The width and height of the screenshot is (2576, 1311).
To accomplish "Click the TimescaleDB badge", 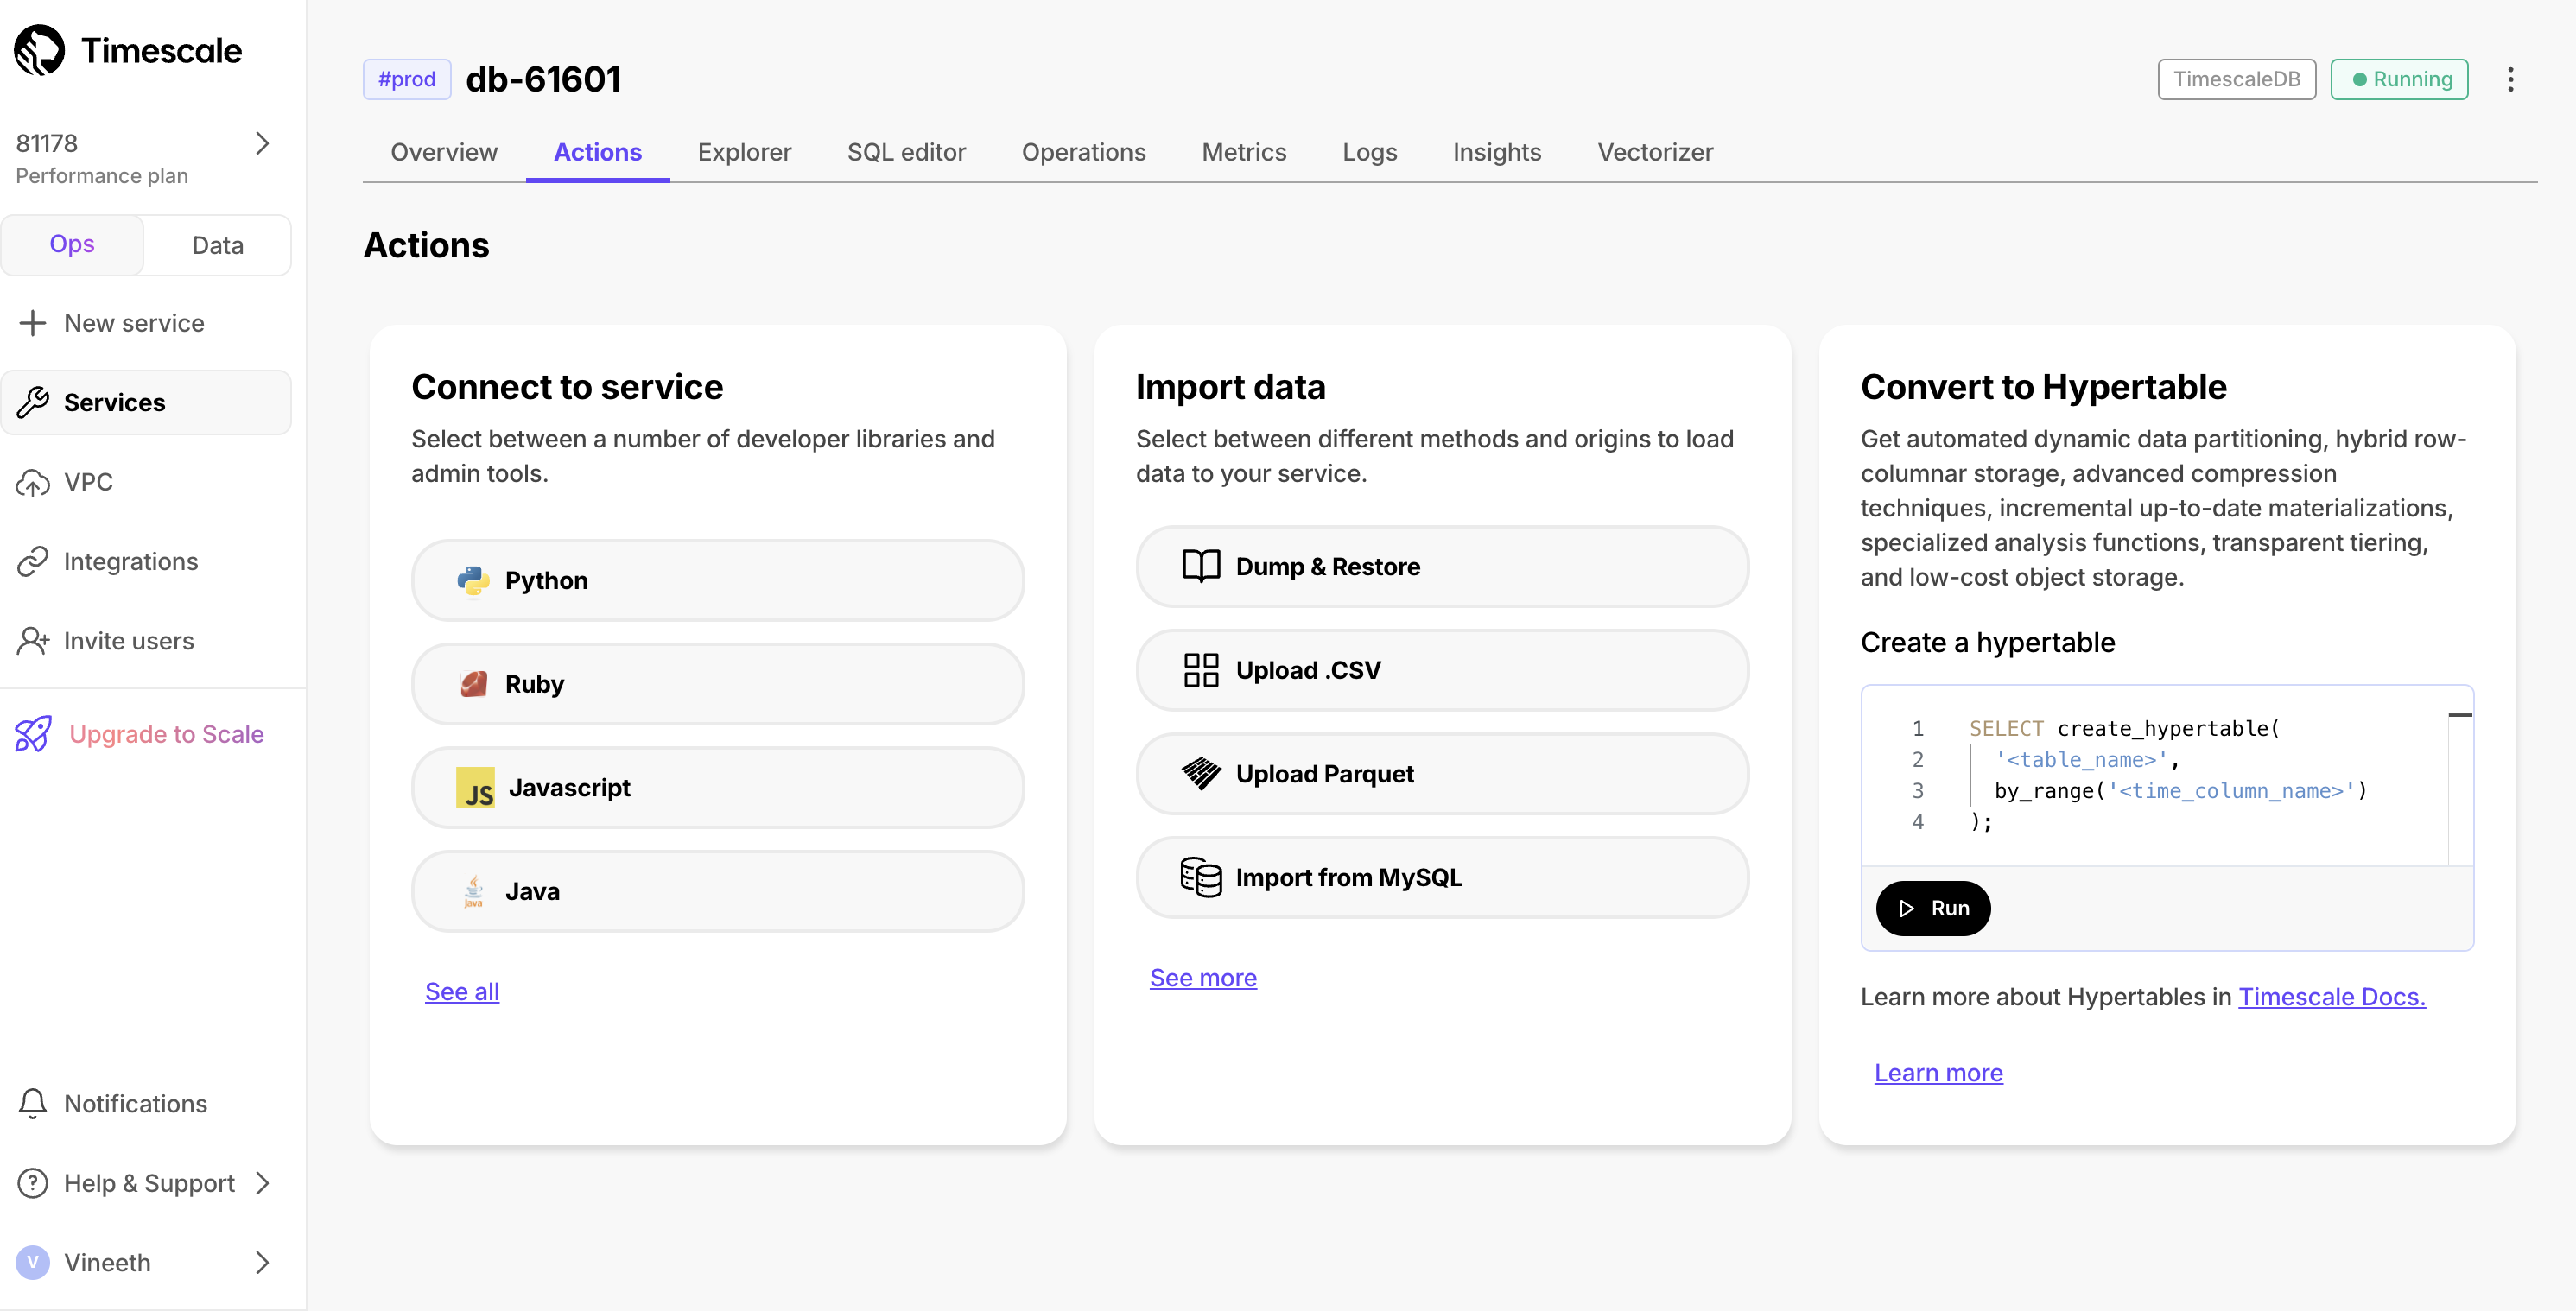I will coord(2236,79).
